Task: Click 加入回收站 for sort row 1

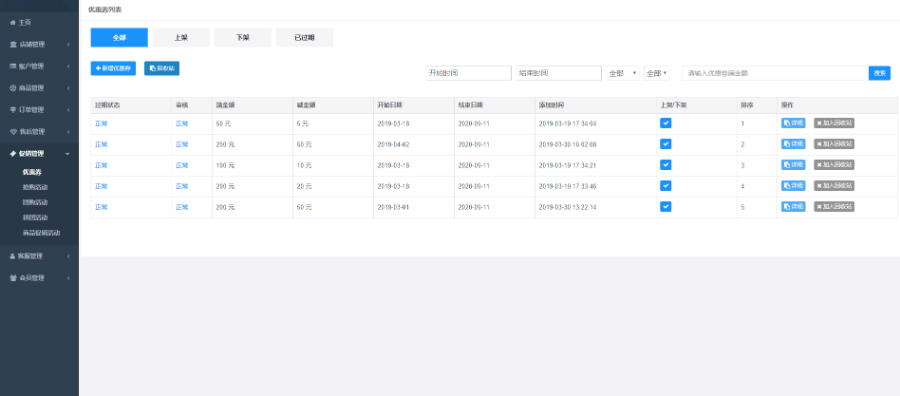Action: pyautogui.click(x=834, y=123)
